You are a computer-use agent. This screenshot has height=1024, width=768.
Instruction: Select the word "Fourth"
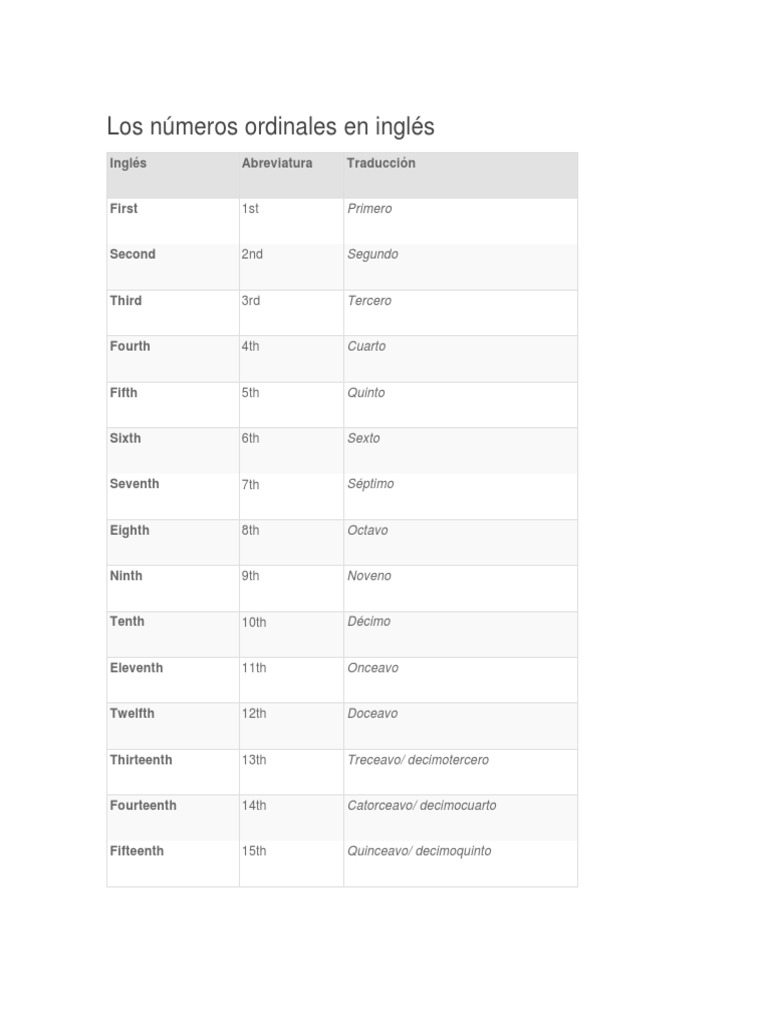[130, 347]
